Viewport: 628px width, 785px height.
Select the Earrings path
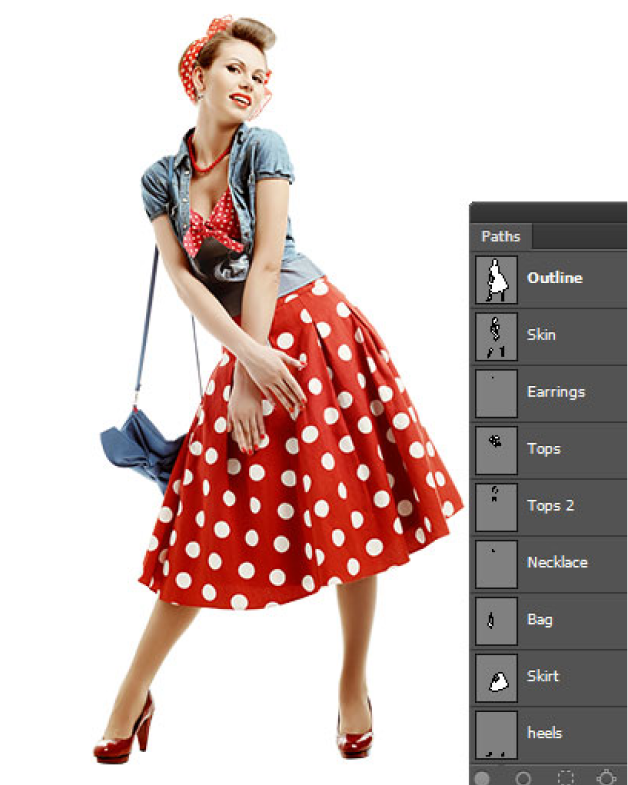549,394
